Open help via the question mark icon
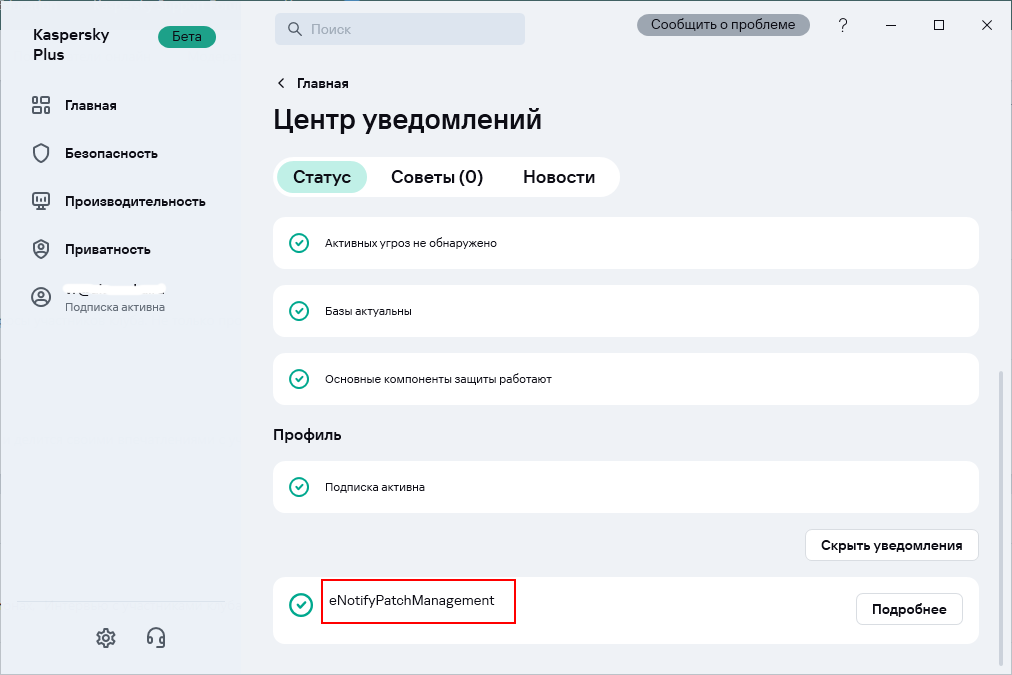This screenshot has height=675, width=1012. 842,25
